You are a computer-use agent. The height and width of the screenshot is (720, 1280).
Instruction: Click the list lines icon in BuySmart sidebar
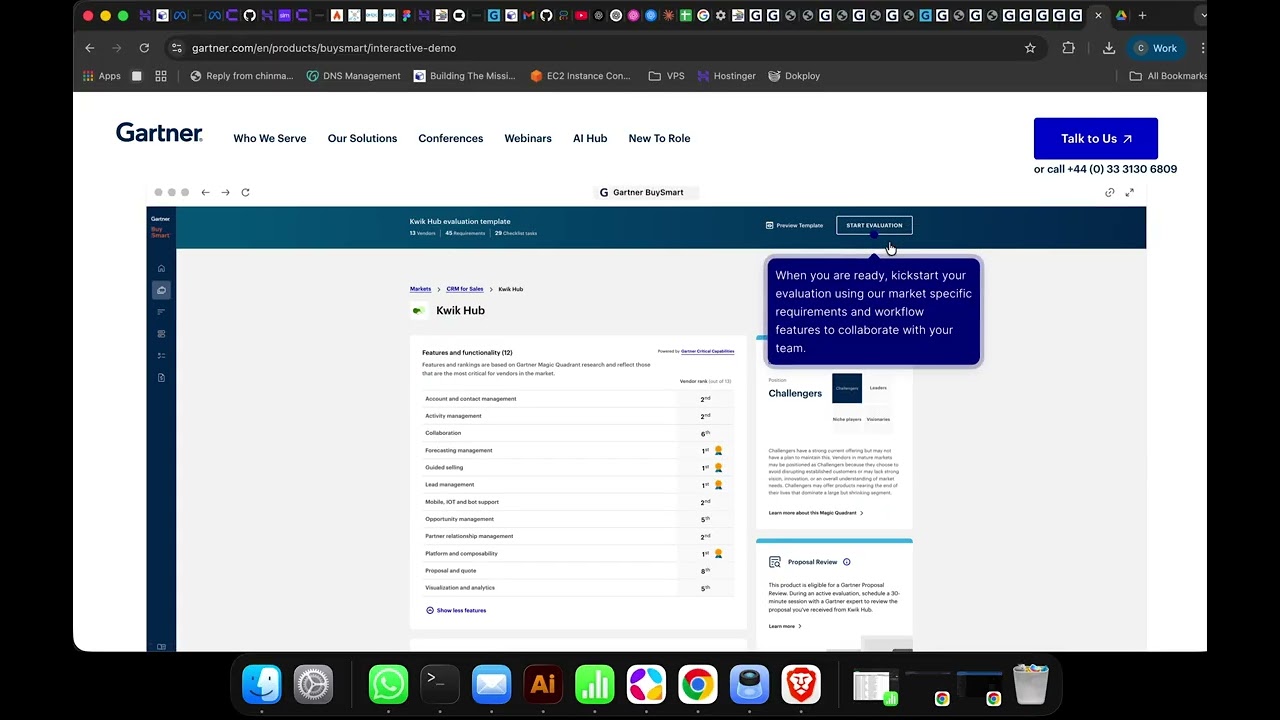pos(161,312)
